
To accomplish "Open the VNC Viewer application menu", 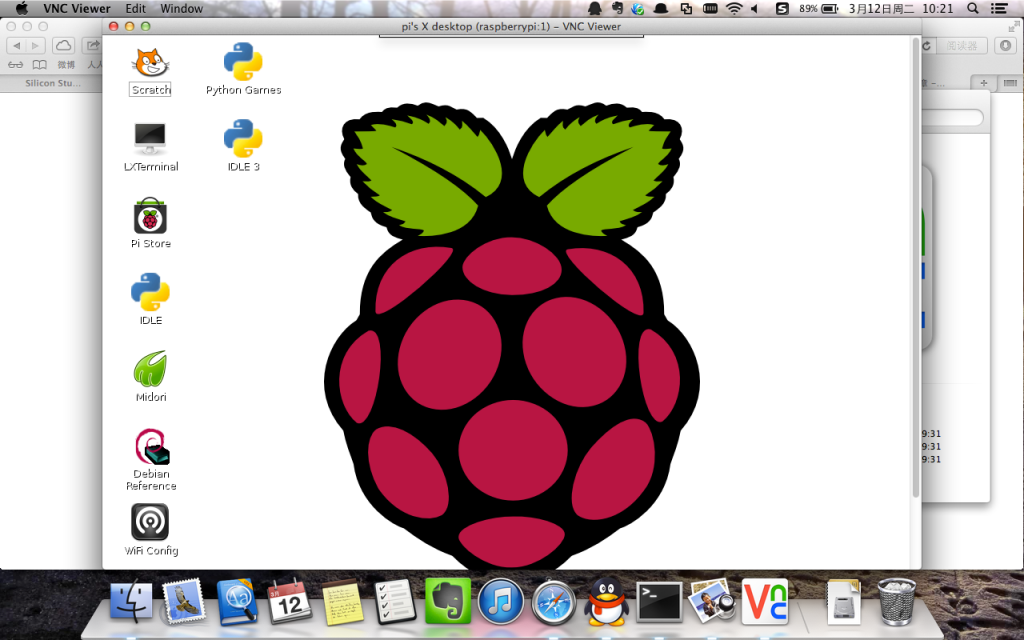I will pyautogui.click(x=77, y=8).
